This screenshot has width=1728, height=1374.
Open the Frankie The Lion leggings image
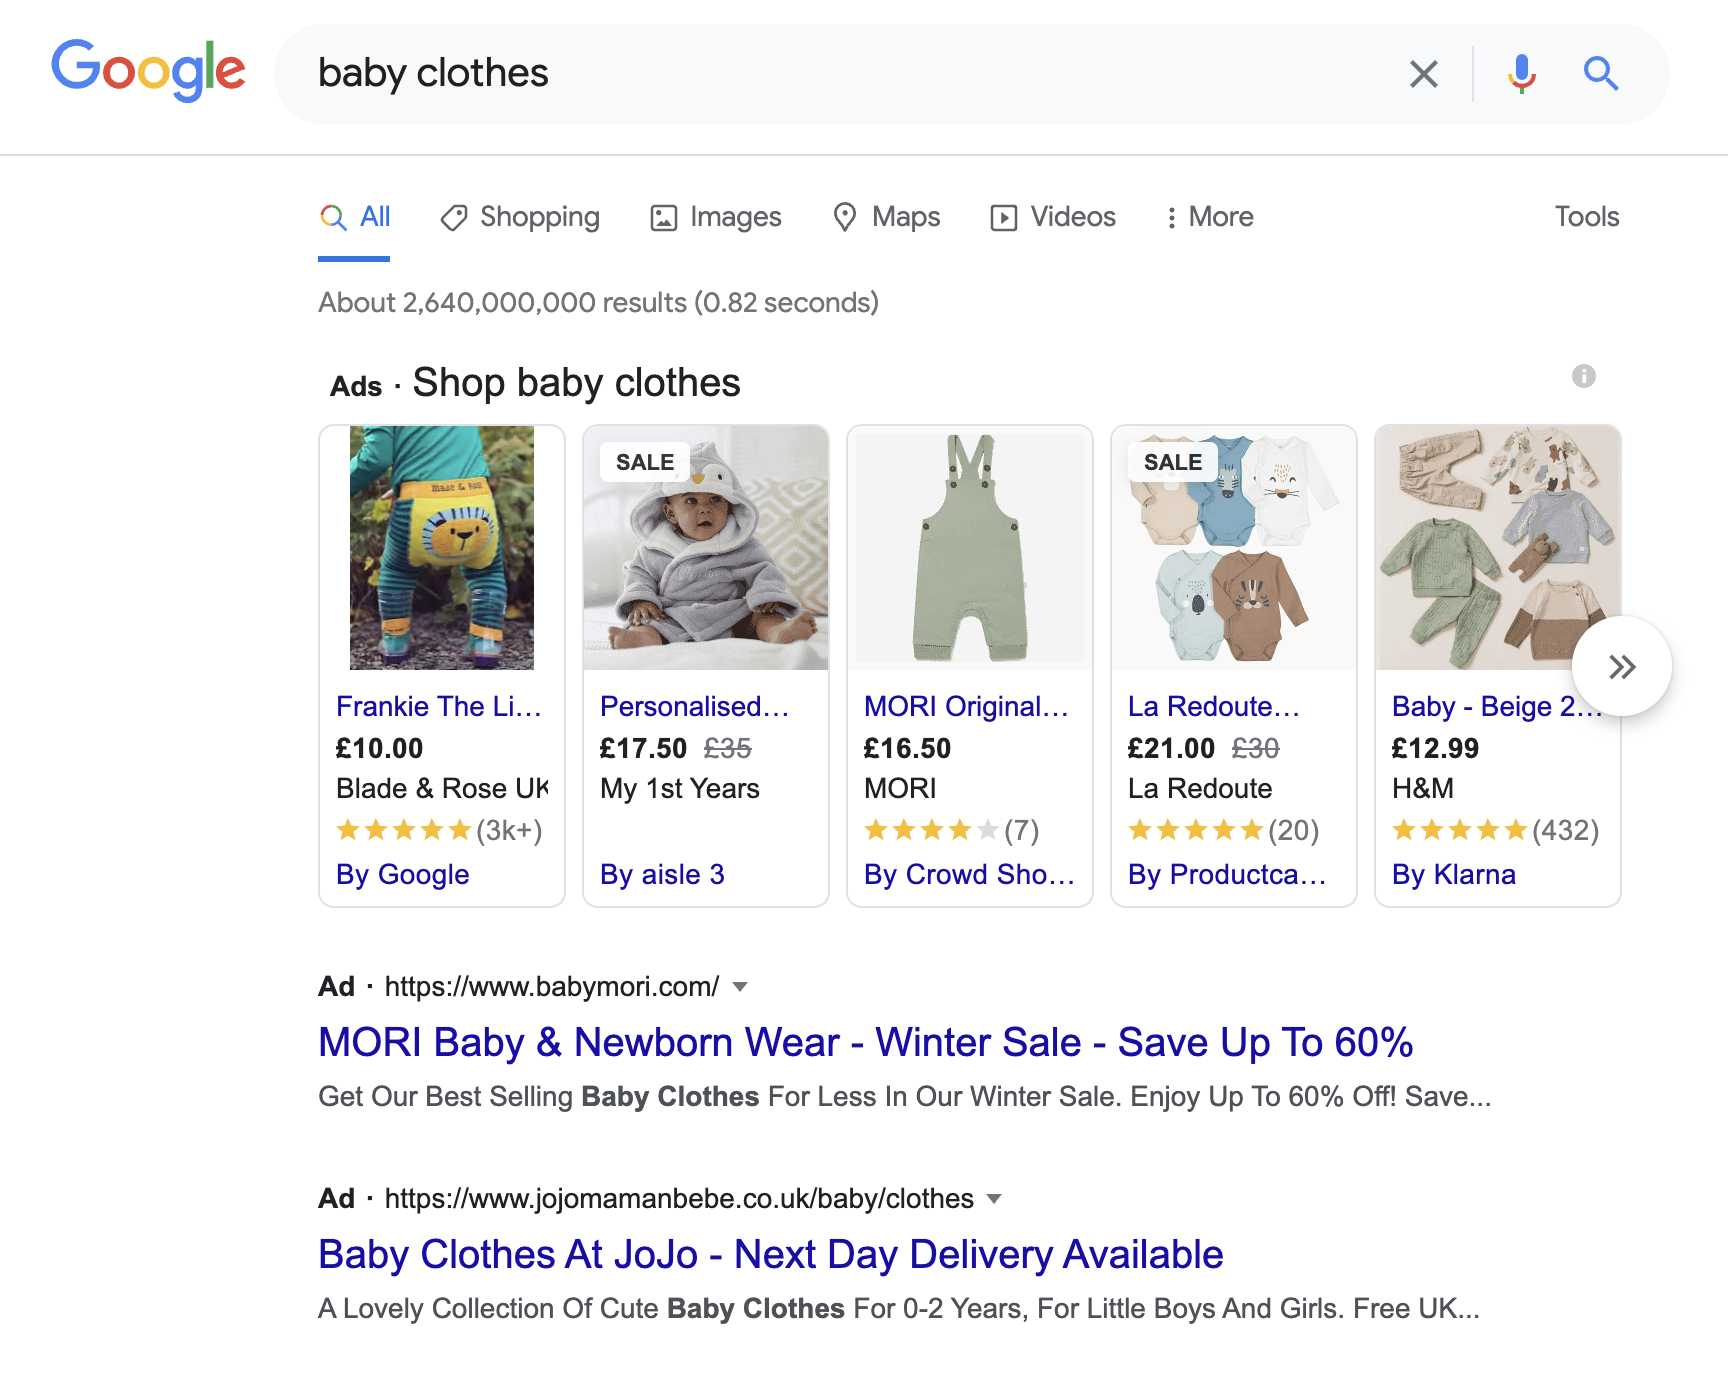point(442,548)
